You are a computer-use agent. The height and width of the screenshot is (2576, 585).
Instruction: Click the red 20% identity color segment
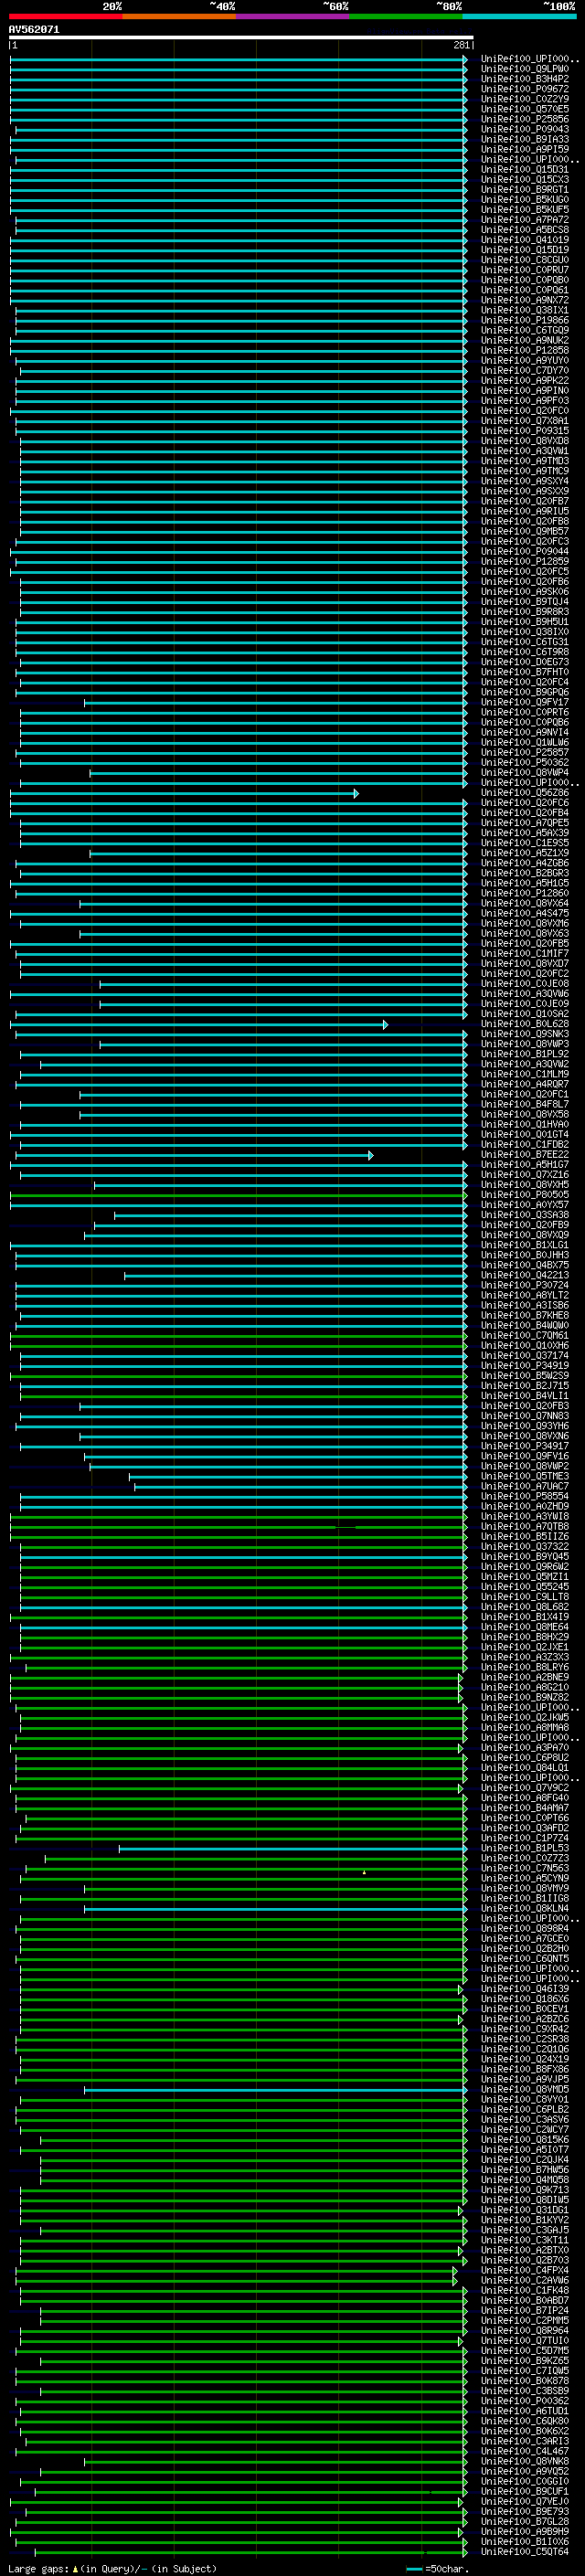coord(66,16)
